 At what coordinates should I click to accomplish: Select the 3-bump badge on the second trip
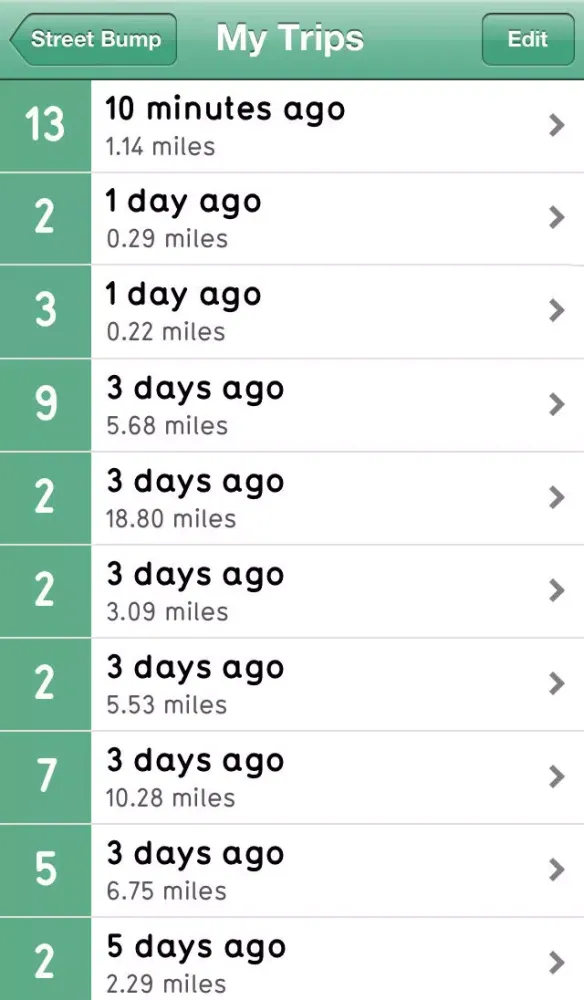45,311
